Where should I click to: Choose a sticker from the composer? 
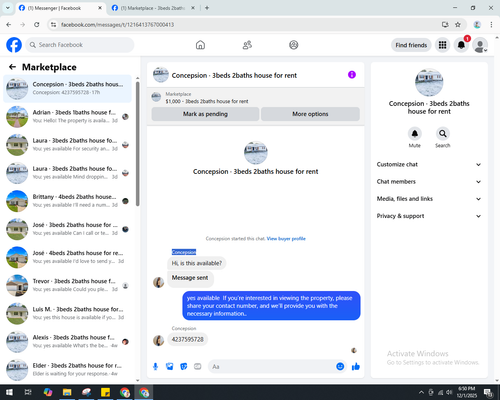pyautogui.click(x=184, y=367)
